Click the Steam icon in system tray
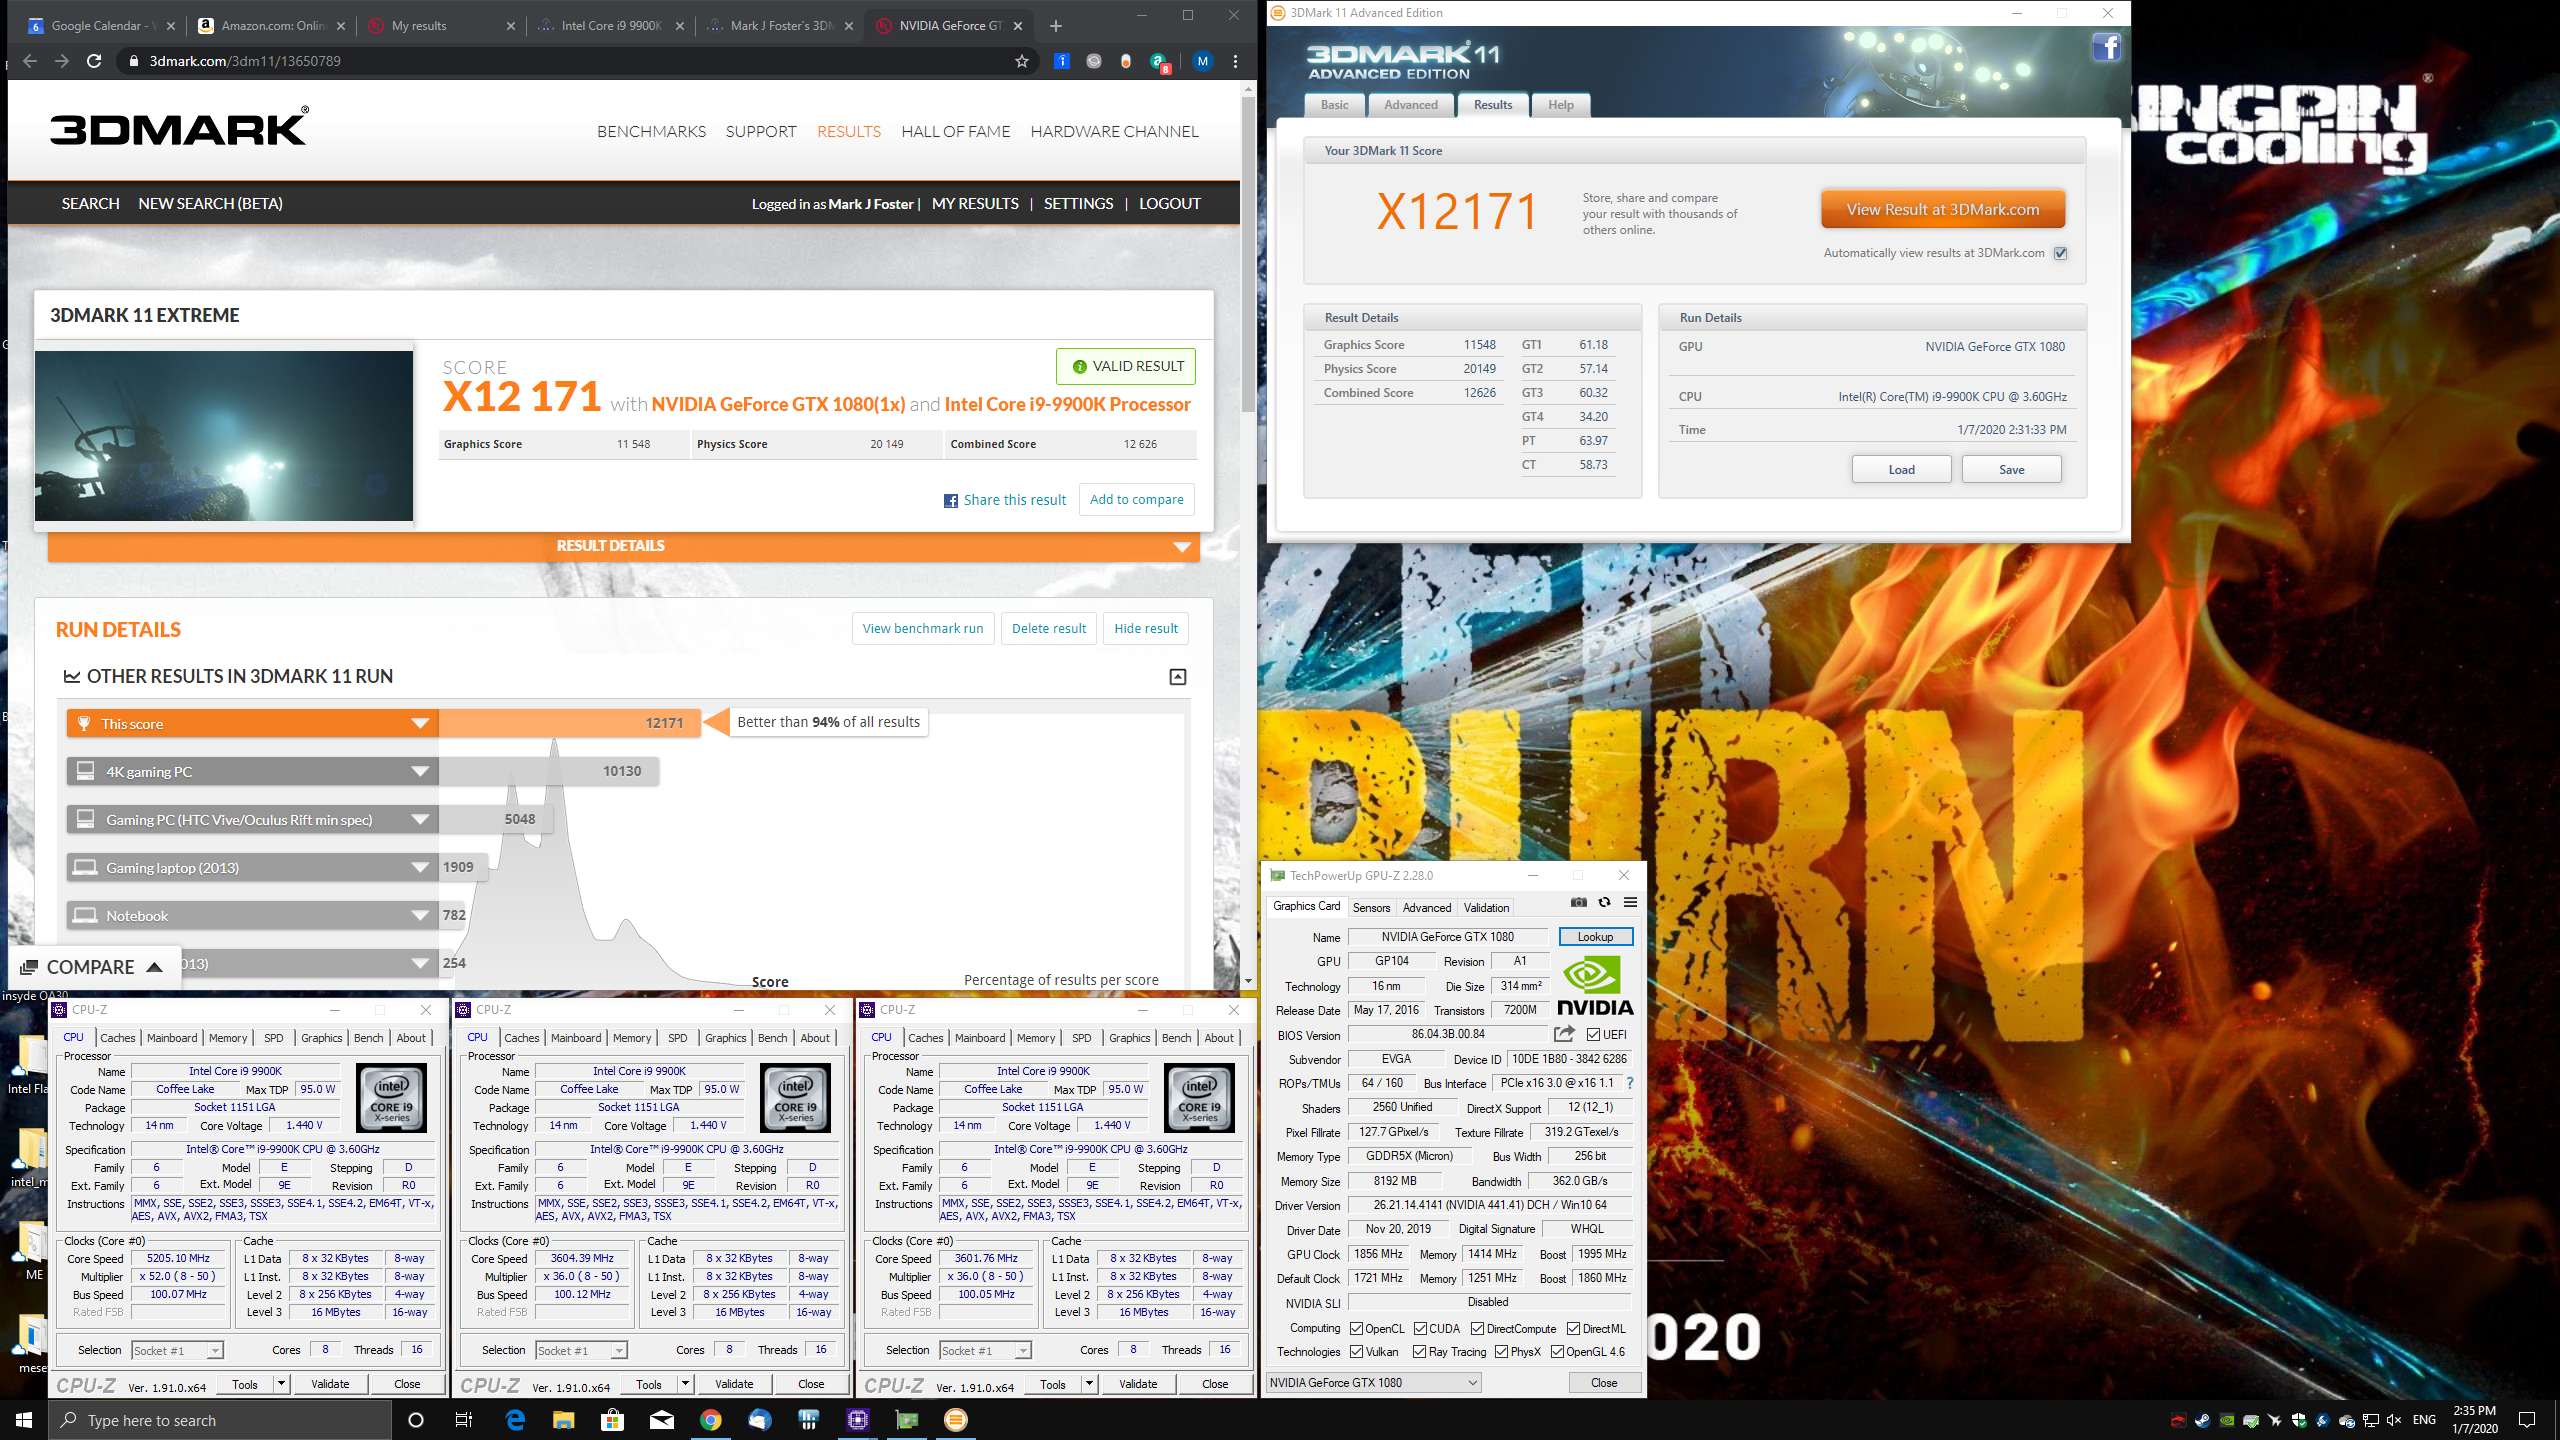 point(2202,1420)
